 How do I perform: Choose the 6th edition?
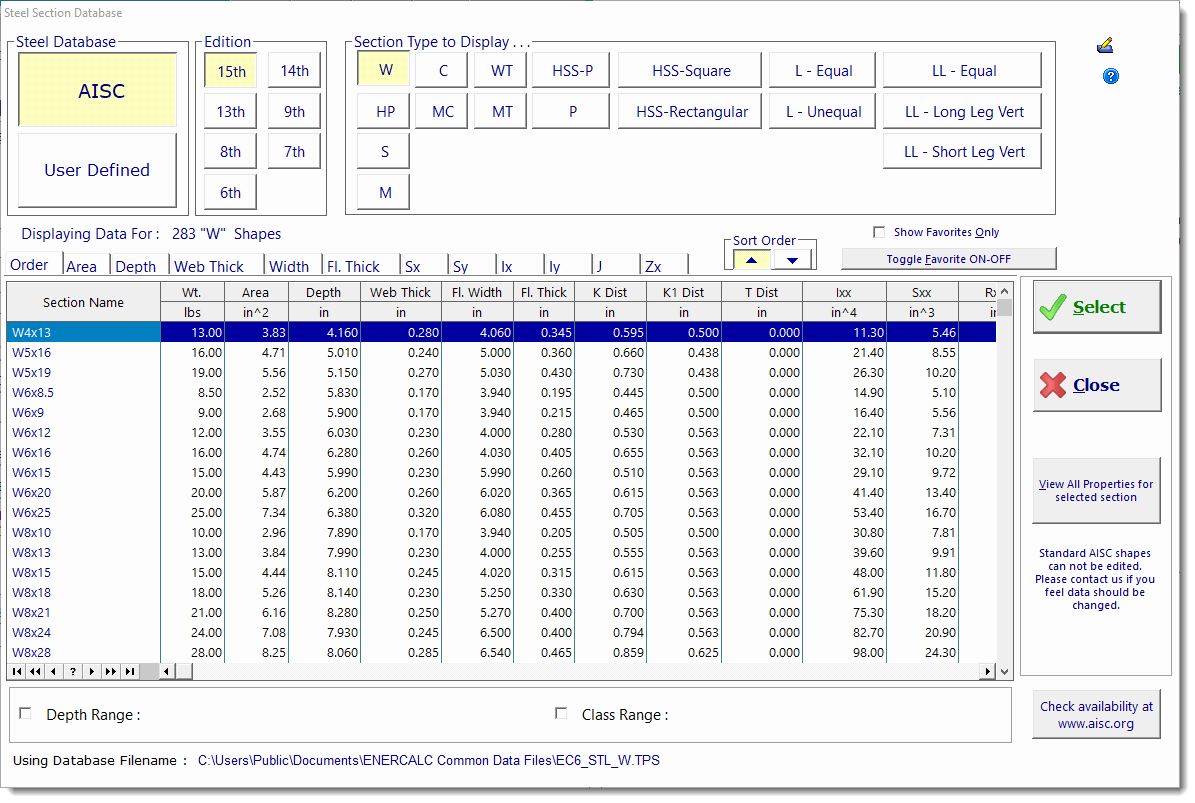coord(231,193)
